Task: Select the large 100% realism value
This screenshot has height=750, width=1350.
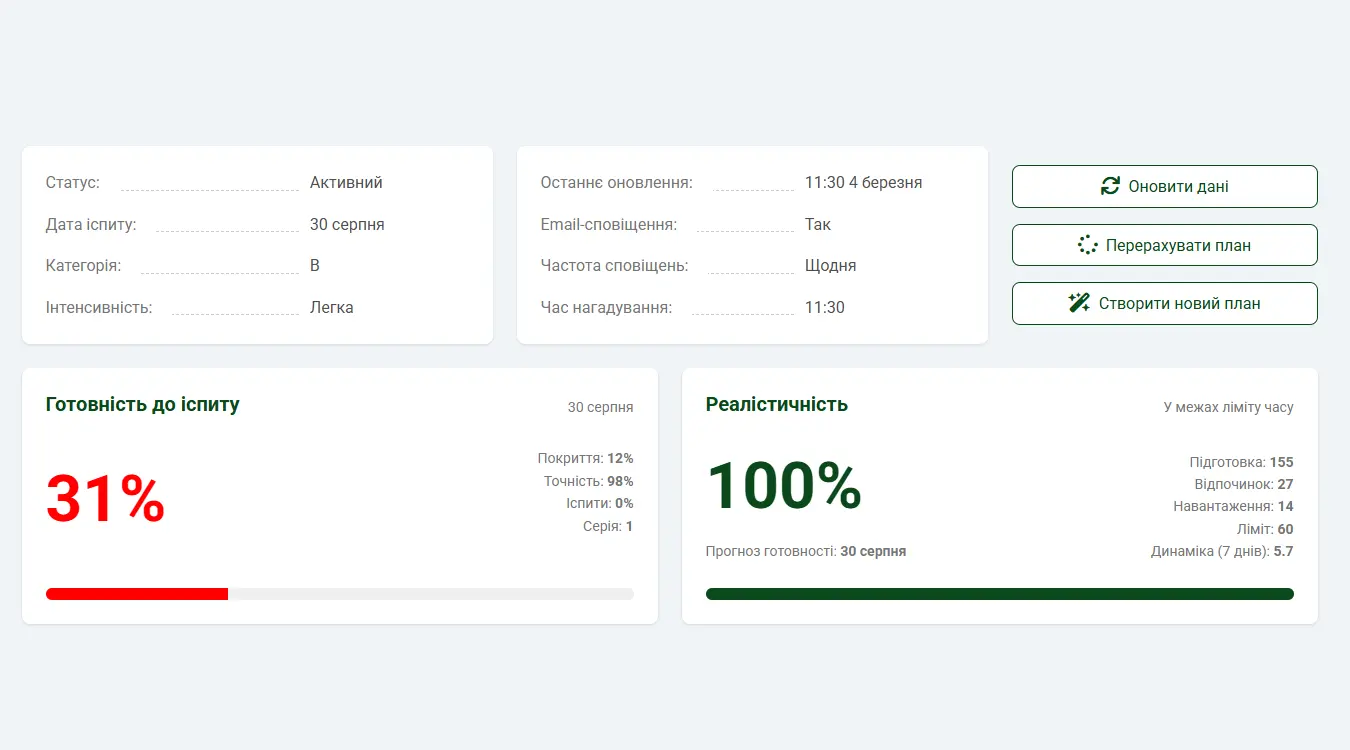Action: click(784, 486)
